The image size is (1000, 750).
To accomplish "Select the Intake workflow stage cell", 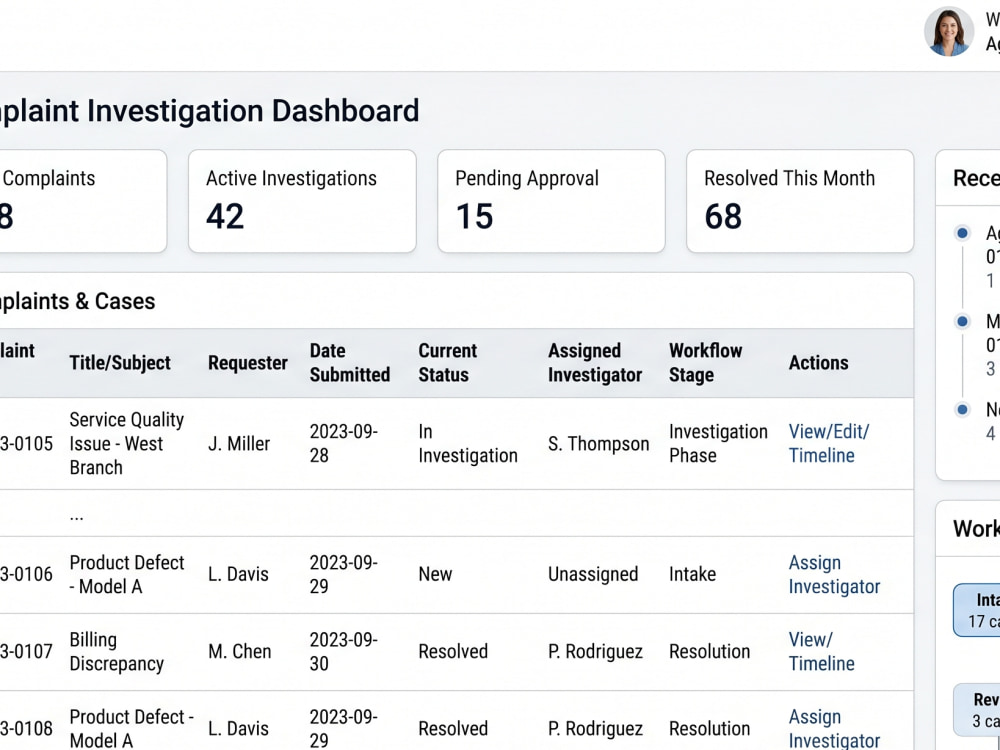I will pos(692,574).
